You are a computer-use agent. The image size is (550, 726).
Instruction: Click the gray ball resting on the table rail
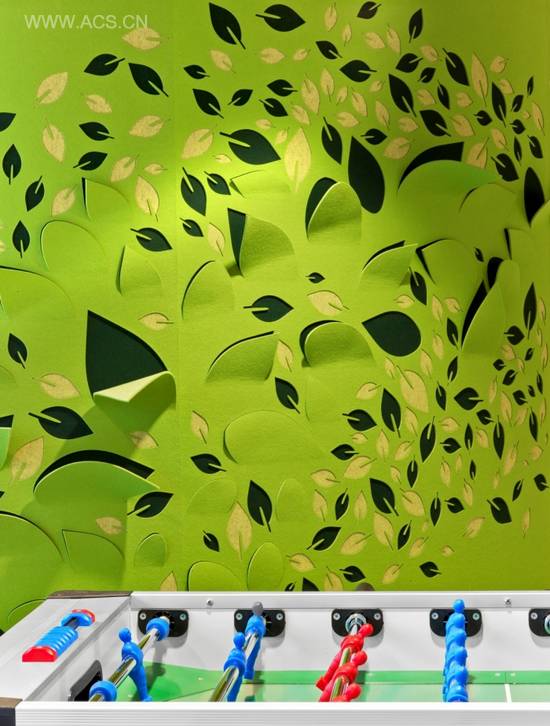point(257,608)
